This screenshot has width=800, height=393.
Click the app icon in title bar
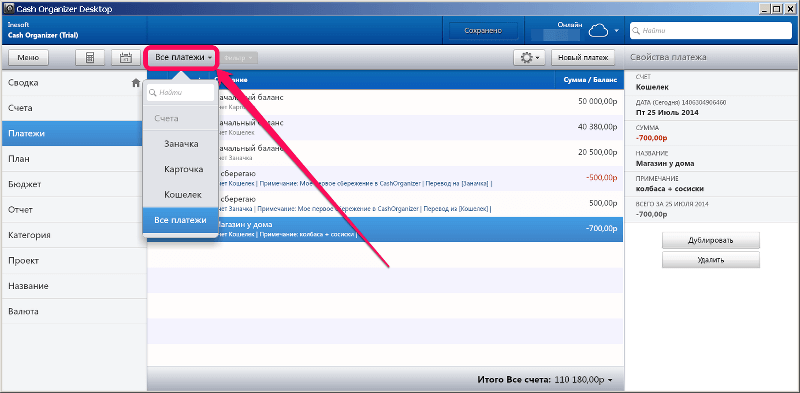point(8,9)
